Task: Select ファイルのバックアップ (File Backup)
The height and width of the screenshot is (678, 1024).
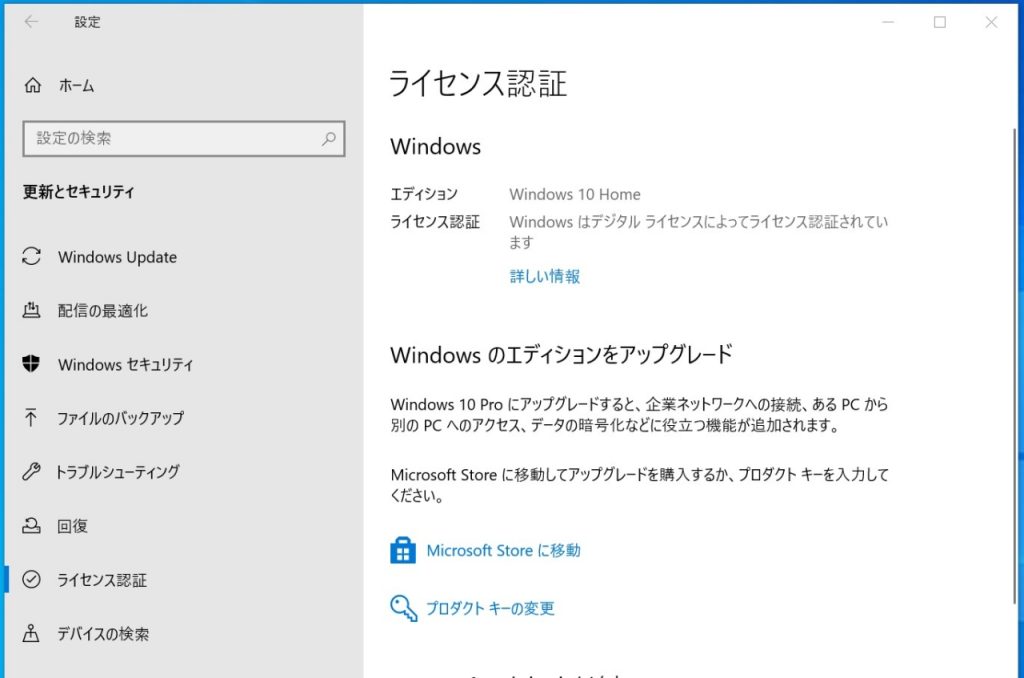Action: [x=120, y=419]
